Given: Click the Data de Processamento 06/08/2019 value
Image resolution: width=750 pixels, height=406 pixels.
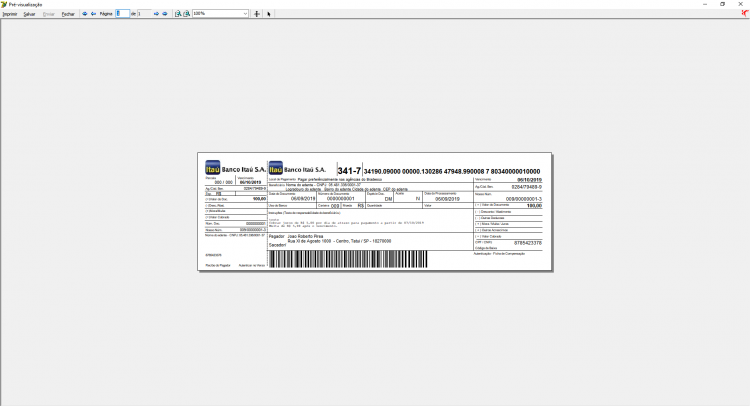Looking at the screenshot, I should [447, 199].
